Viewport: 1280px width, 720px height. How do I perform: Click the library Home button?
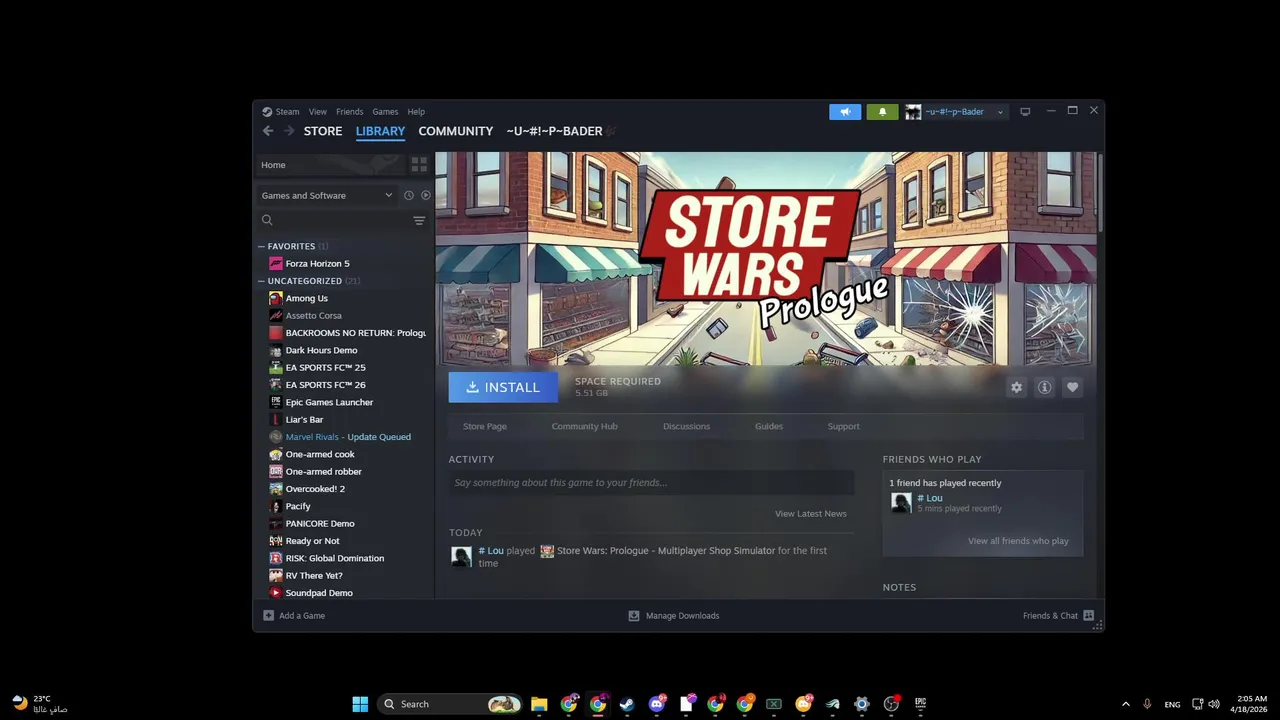tap(330, 165)
